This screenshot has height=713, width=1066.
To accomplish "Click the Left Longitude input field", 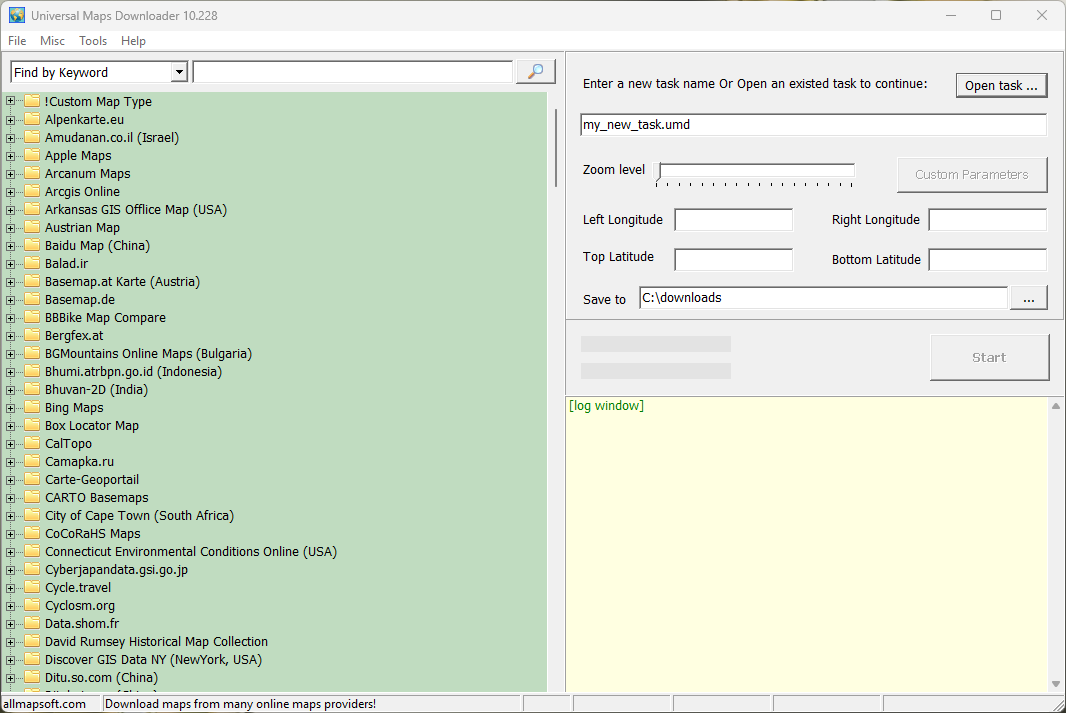I will click(734, 220).
